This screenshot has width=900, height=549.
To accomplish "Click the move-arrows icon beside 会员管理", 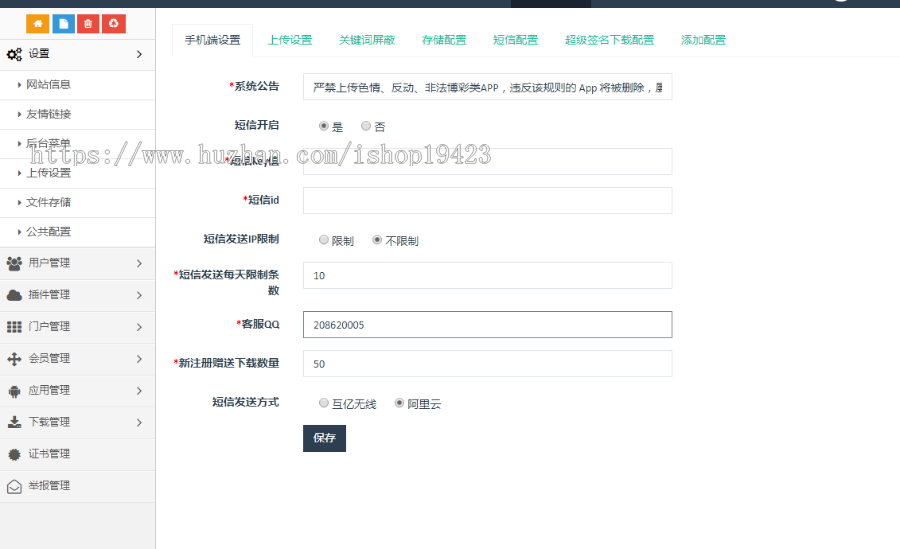I will click(x=14, y=359).
